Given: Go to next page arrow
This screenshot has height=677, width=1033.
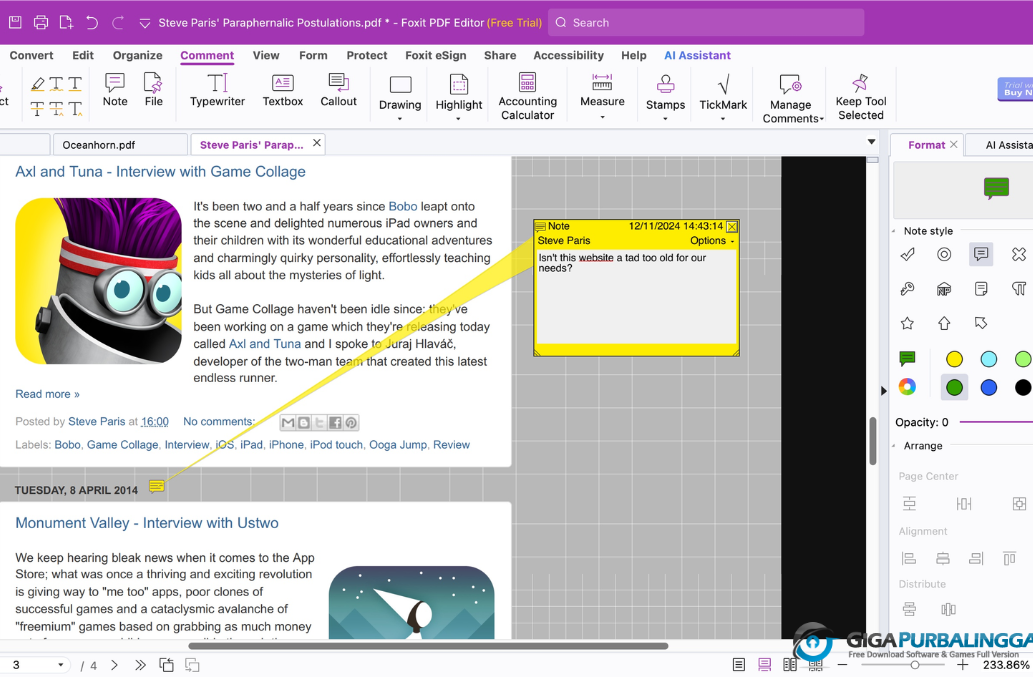Looking at the screenshot, I should point(114,665).
